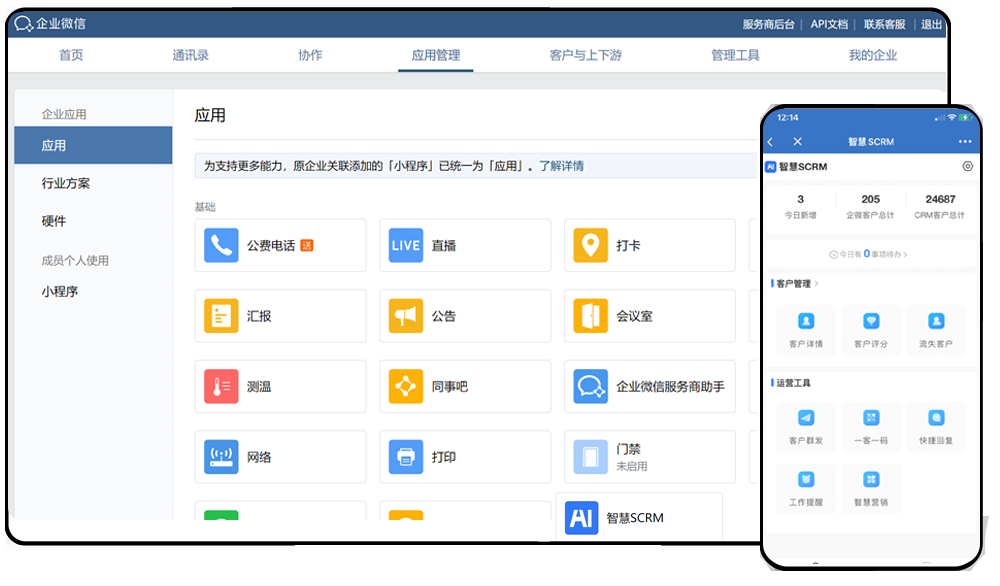Image resolution: width=1000 pixels, height=586 pixels.
Task: Open the 我的企业 tab
Action: (872, 55)
